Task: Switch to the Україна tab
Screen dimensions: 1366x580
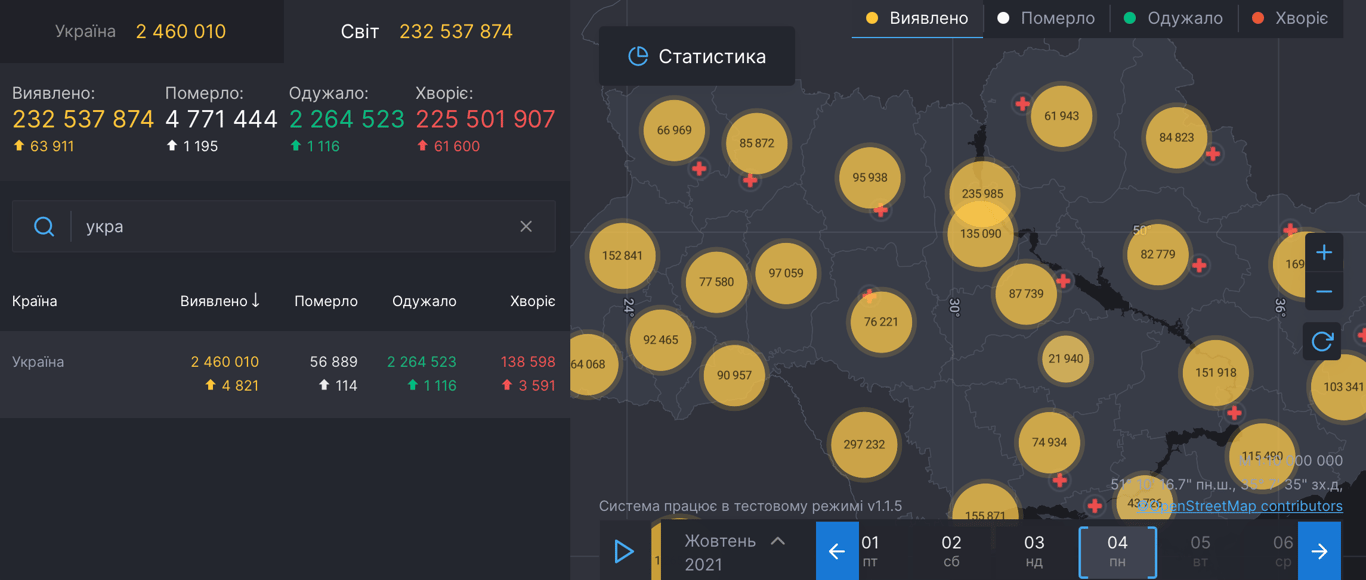Action: click(x=141, y=31)
